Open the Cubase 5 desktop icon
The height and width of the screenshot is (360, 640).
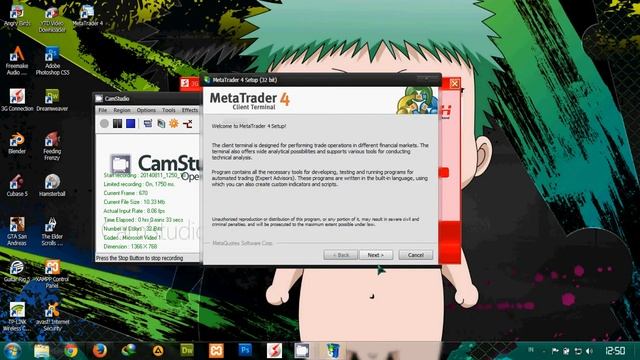17,185
